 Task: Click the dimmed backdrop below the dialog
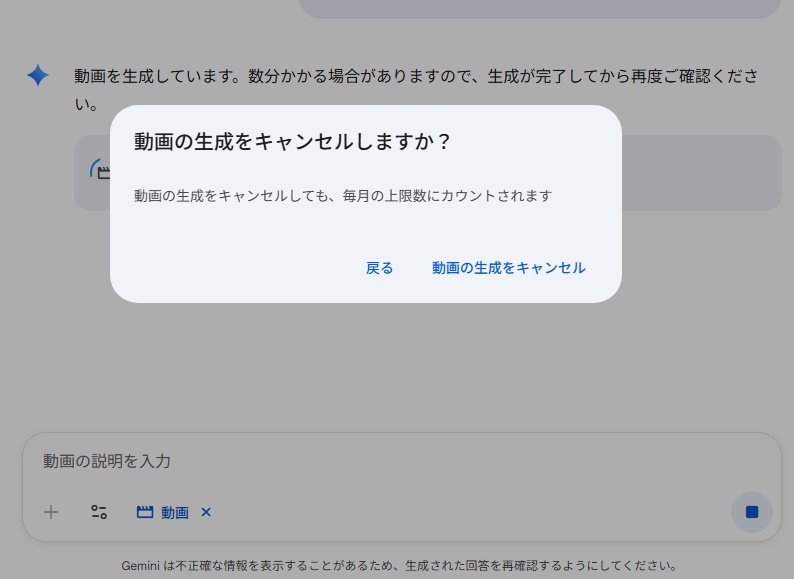[x=400, y=370]
